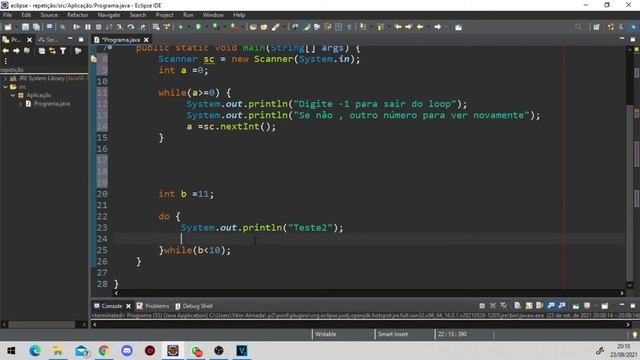This screenshot has width=640, height=360.
Task: Collapse the Aplicação package node
Action: coord(13,95)
